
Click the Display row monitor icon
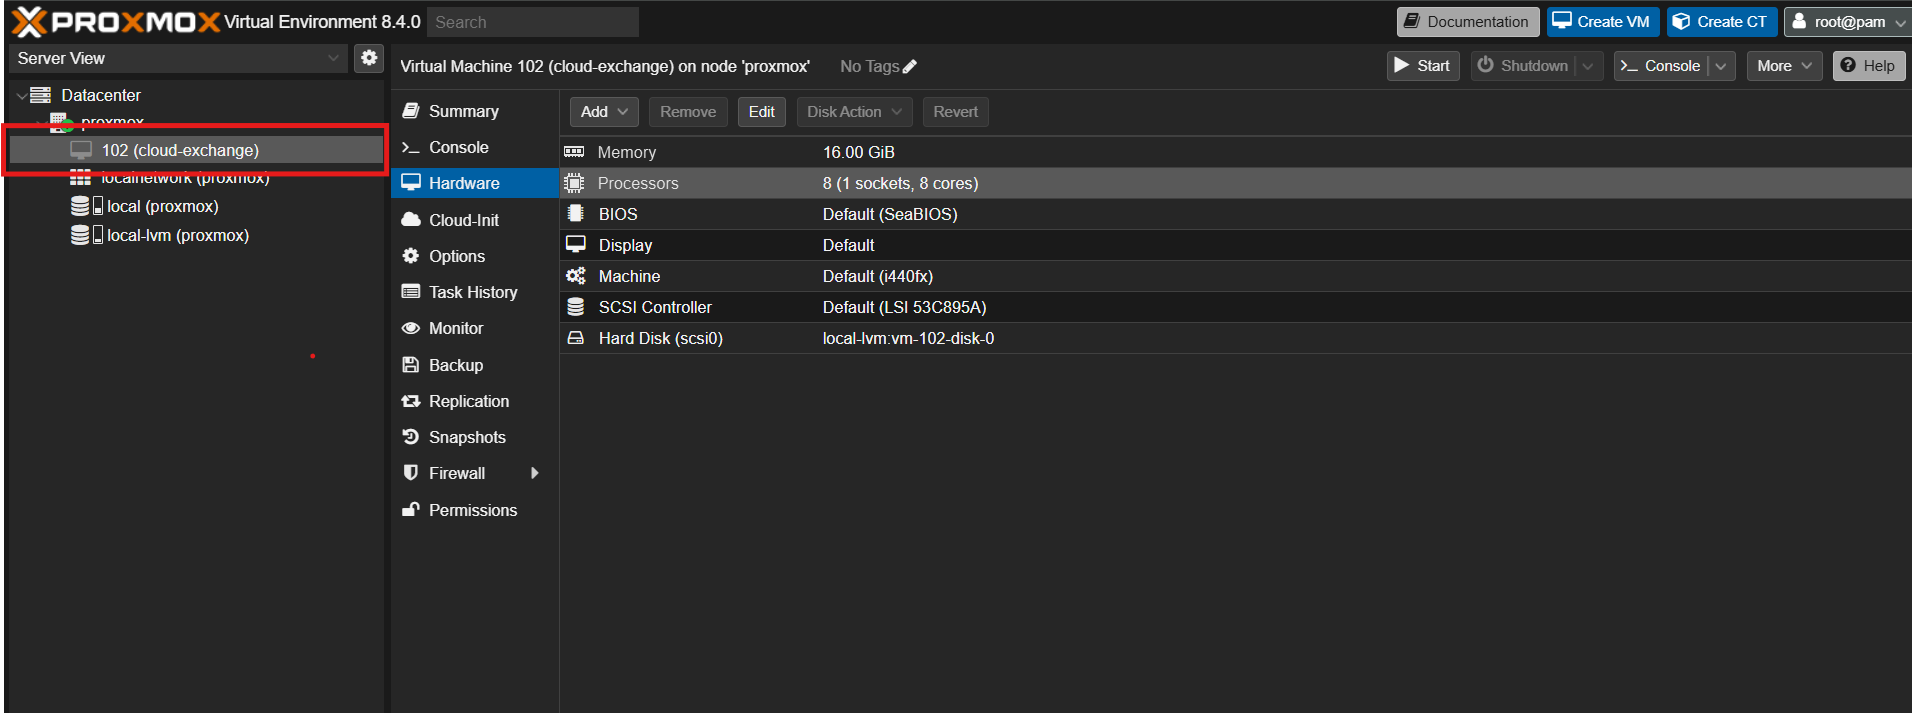pos(575,245)
